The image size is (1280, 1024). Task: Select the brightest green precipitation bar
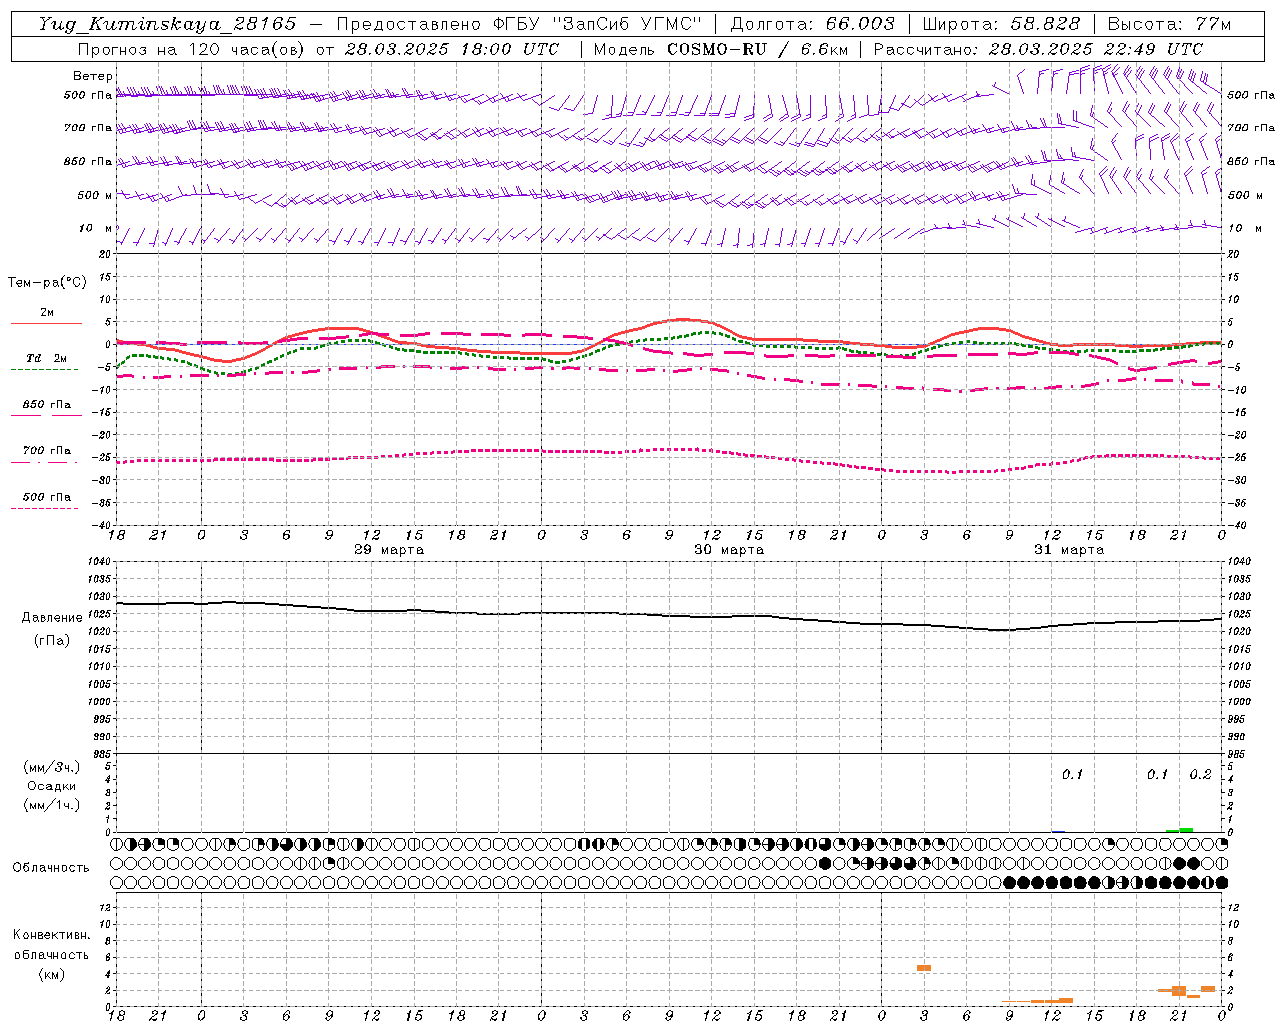tap(1186, 829)
